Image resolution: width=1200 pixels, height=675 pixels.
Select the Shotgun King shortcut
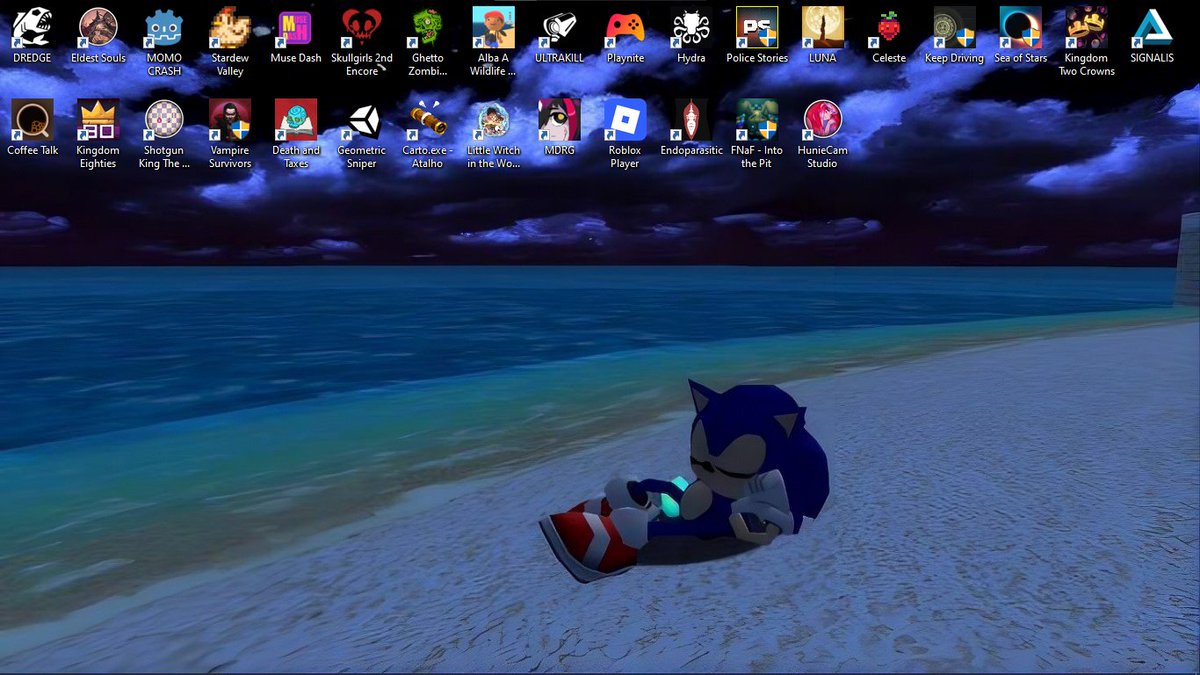164,120
